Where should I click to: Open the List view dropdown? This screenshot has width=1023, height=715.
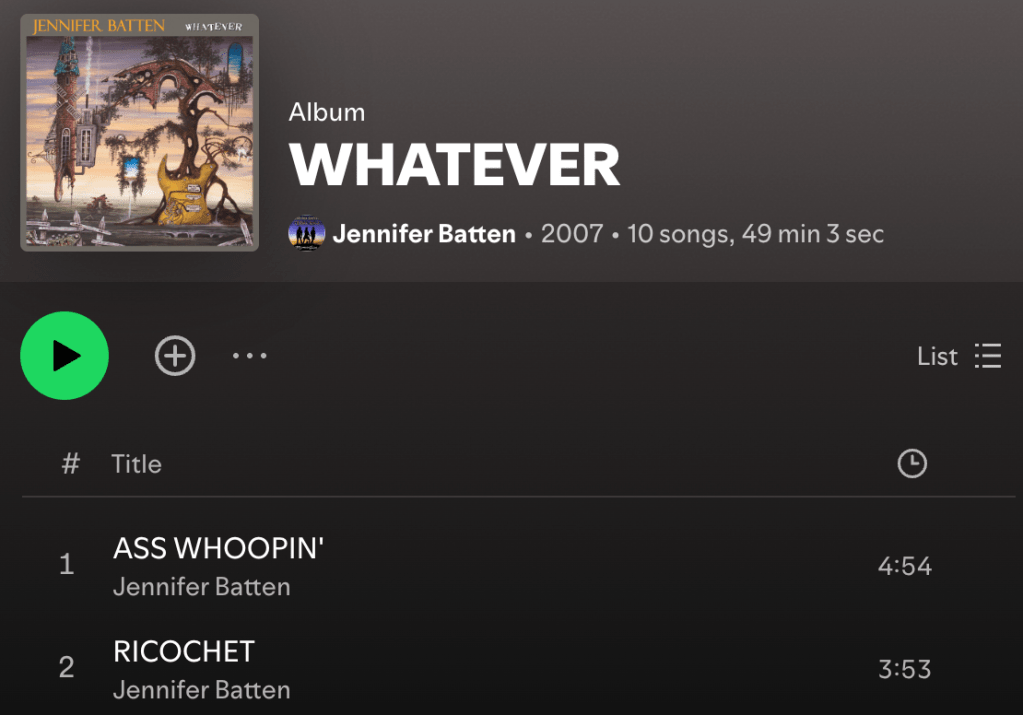[x=959, y=356]
